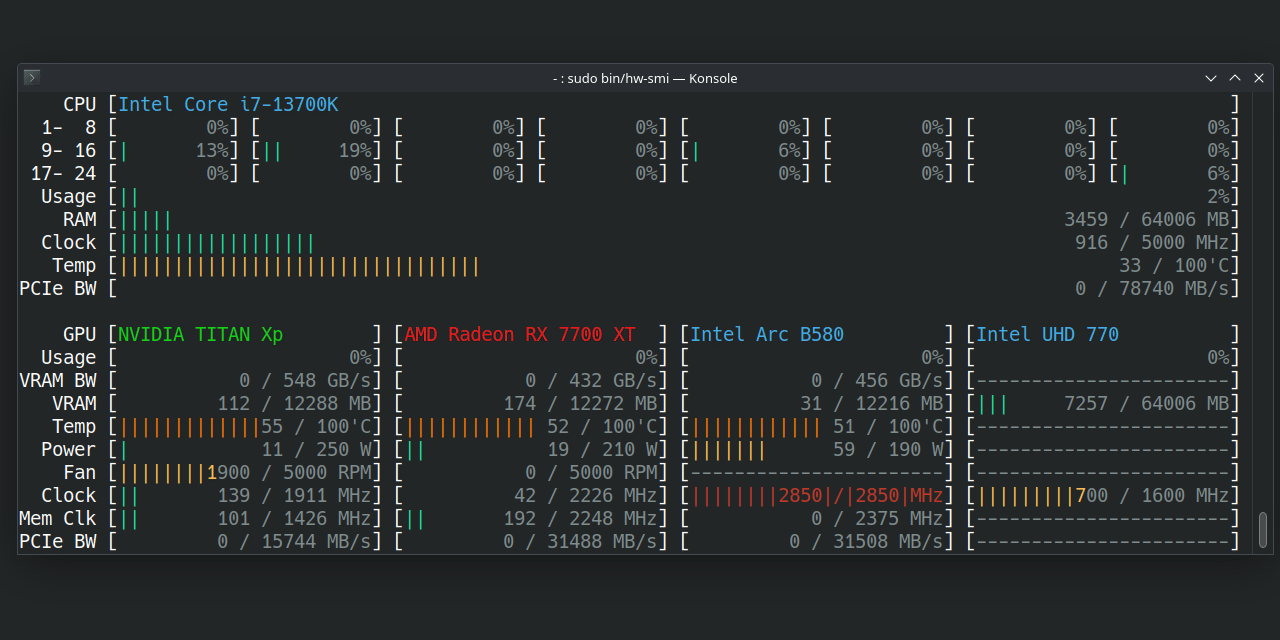
Task: Click the green CPU Clock bar
Action: click(217, 243)
